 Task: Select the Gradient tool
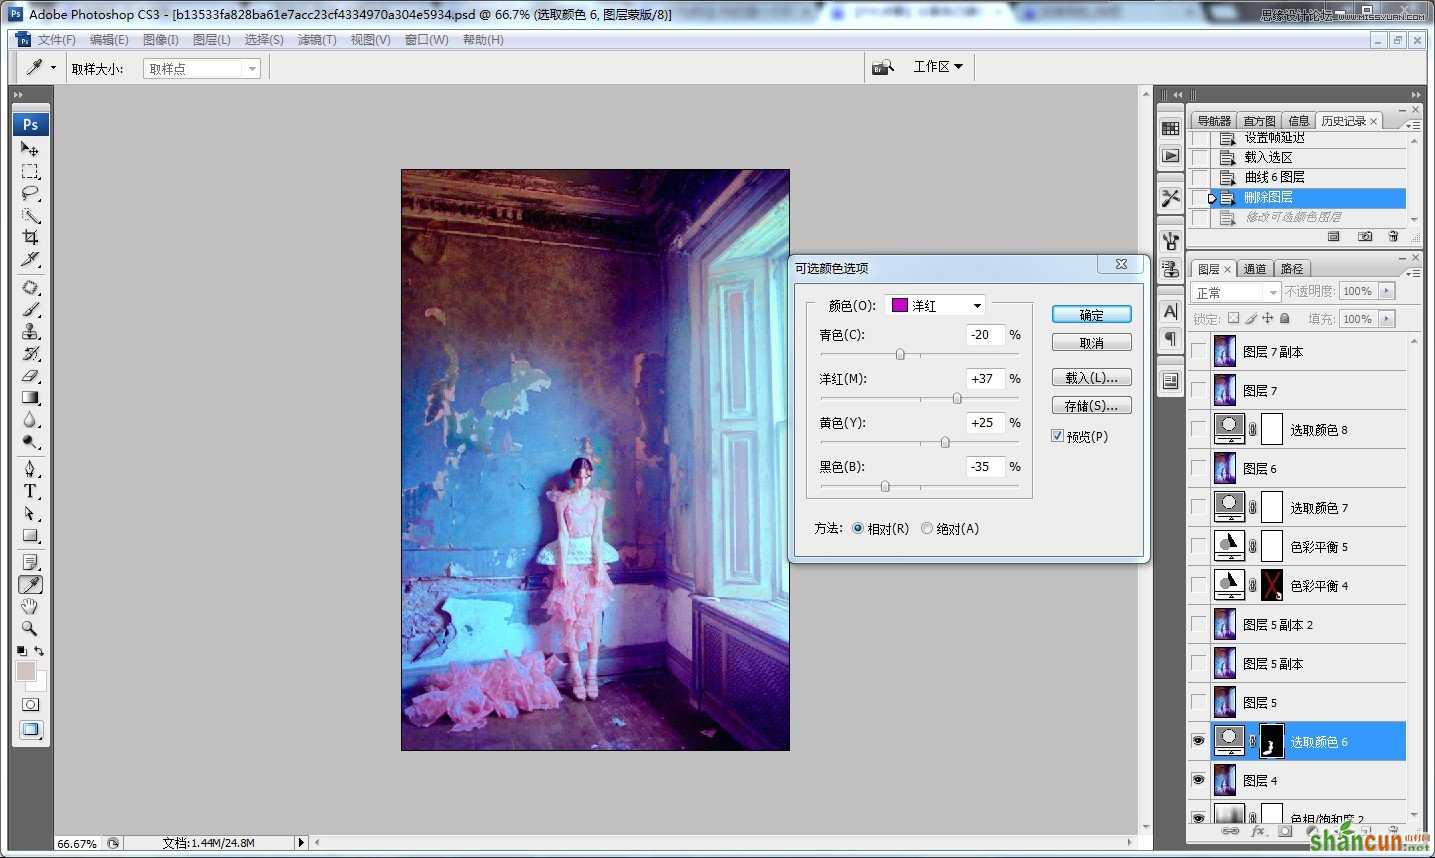[30, 397]
